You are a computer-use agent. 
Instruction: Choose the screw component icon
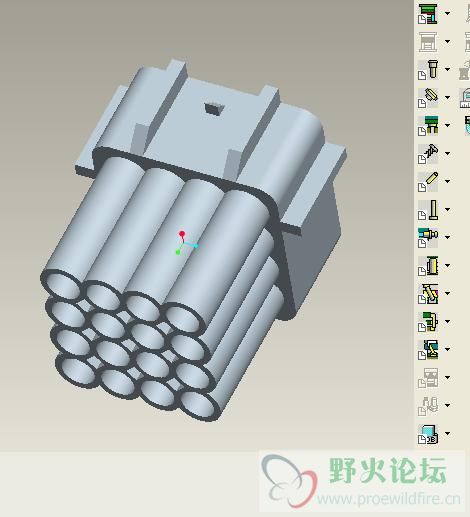(428, 153)
